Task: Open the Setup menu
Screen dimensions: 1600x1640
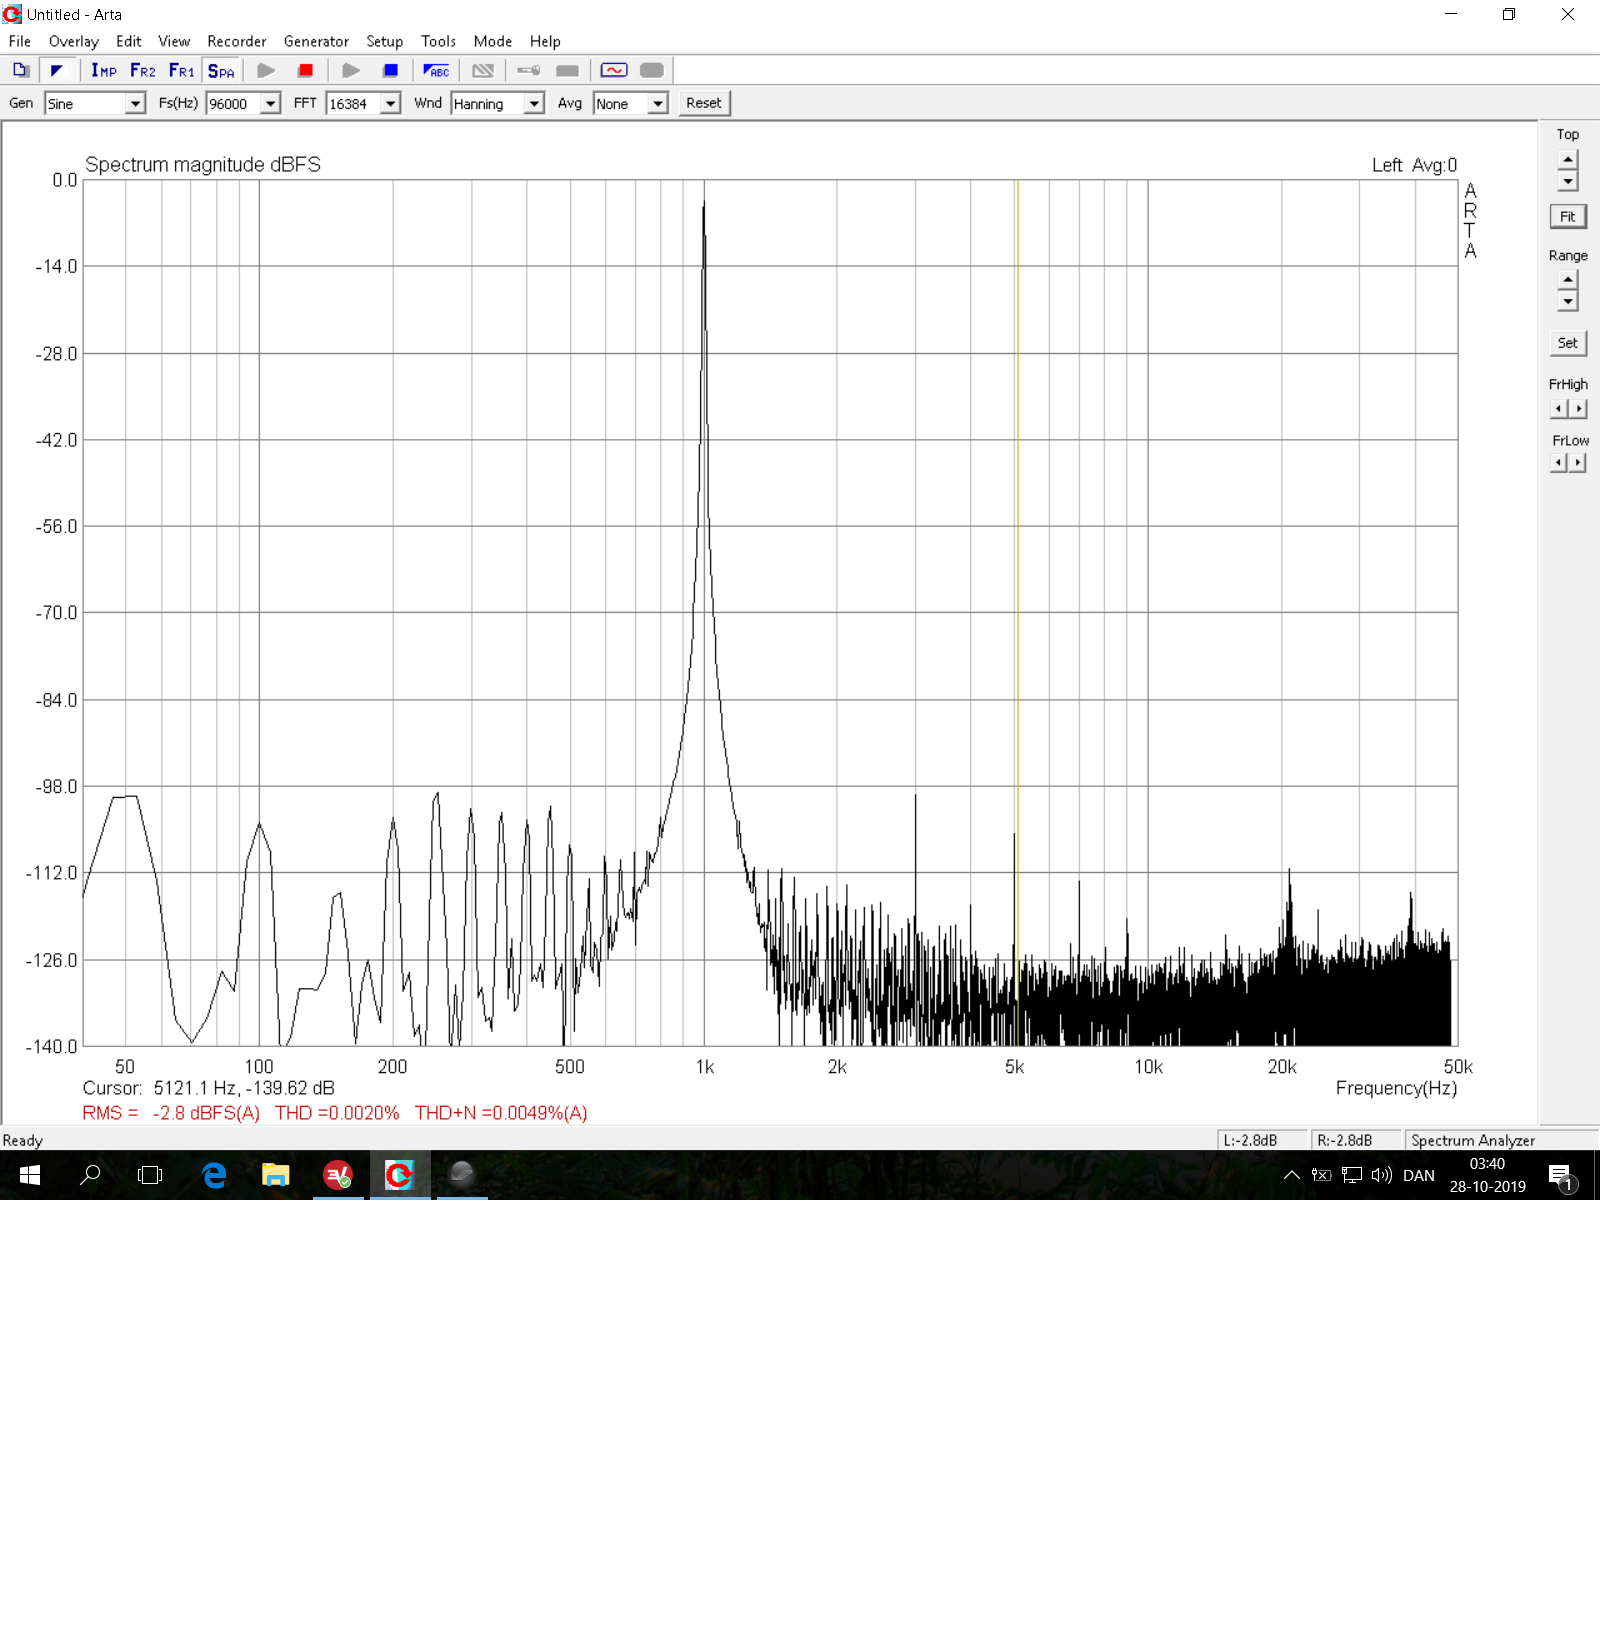Action: (x=384, y=41)
